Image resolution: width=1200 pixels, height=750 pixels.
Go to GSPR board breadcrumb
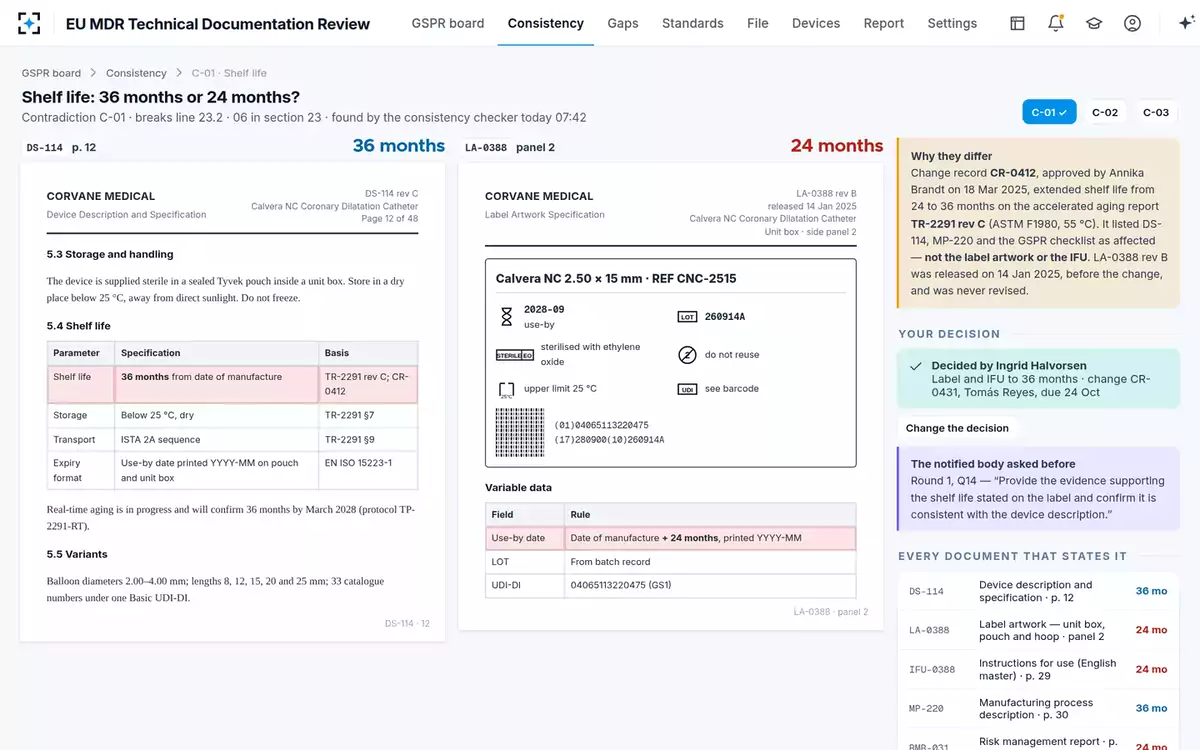coord(51,73)
